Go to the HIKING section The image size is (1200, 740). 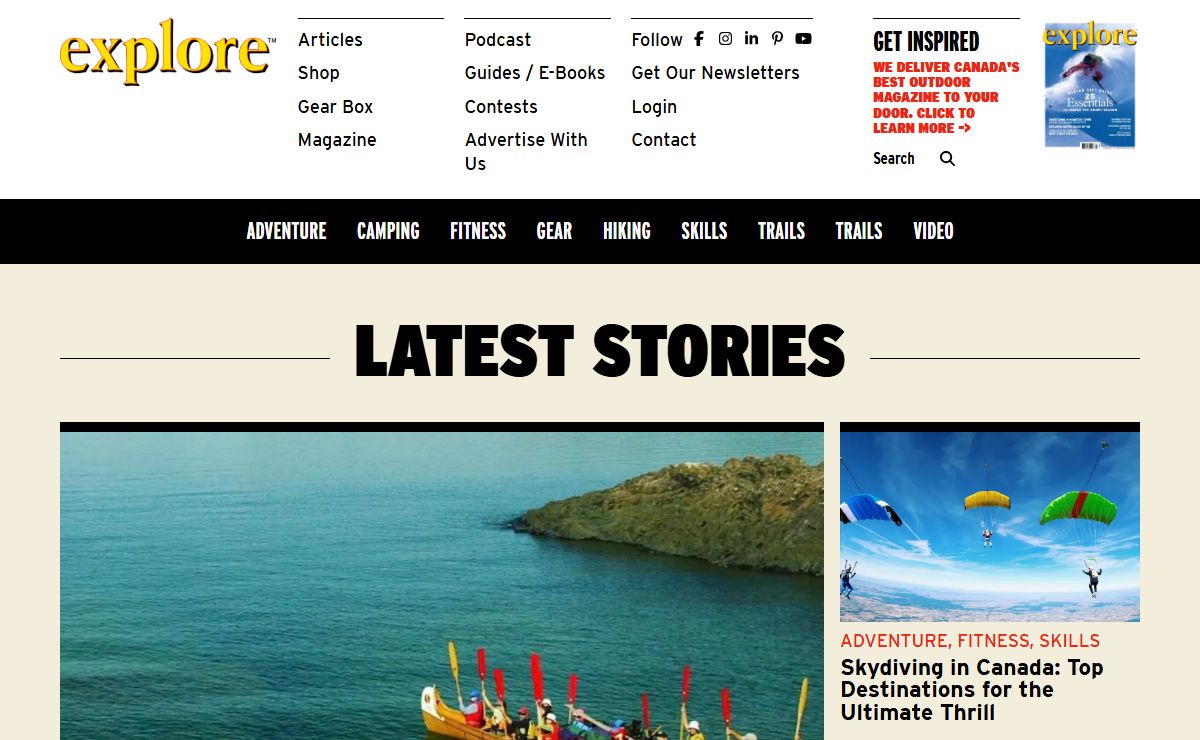(627, 231)
